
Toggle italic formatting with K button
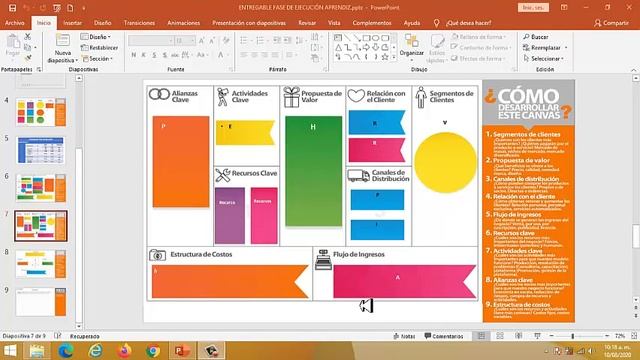pos(144,55)
